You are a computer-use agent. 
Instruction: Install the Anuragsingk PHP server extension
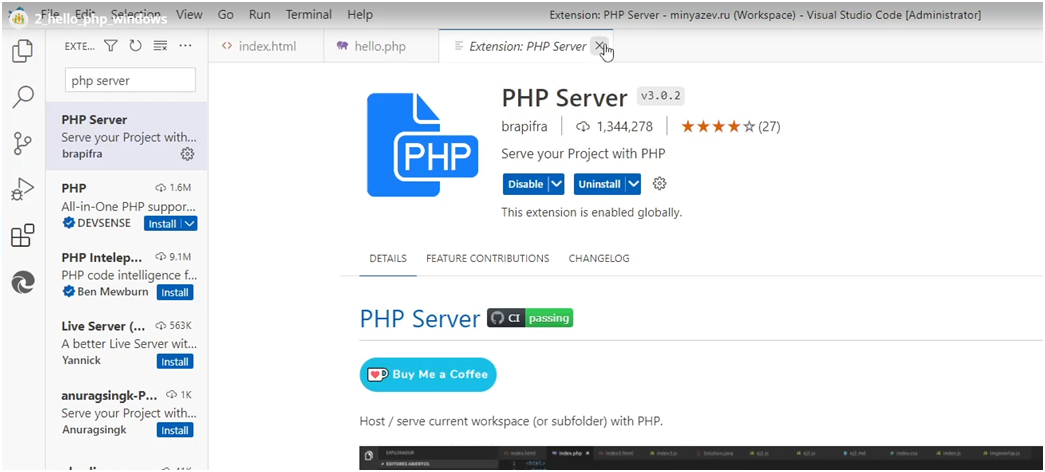coord(175,430)
